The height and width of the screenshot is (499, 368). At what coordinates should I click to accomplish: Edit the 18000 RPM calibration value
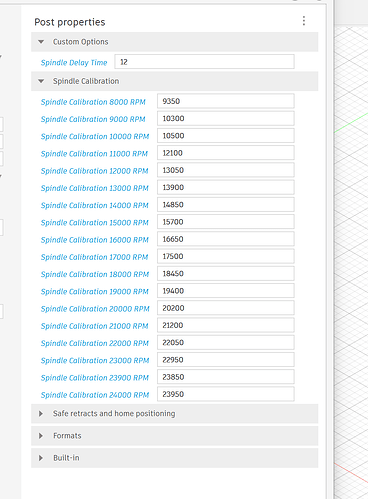pyautogui.click(x=226, y=274)
